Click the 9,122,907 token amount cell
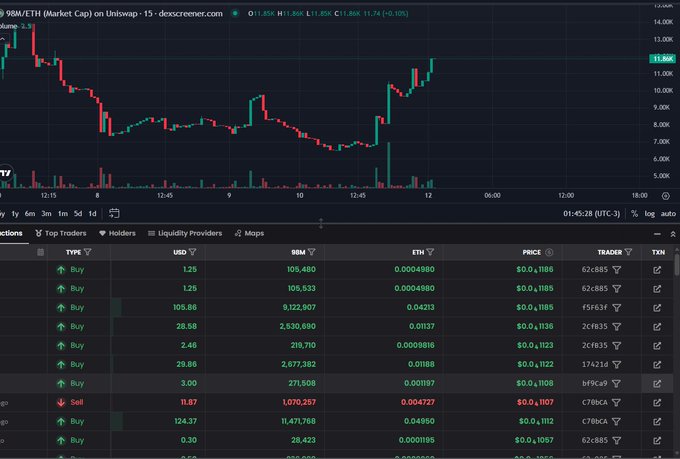The image size is (680, 459). pyautogui.click(x=299, y=308)
